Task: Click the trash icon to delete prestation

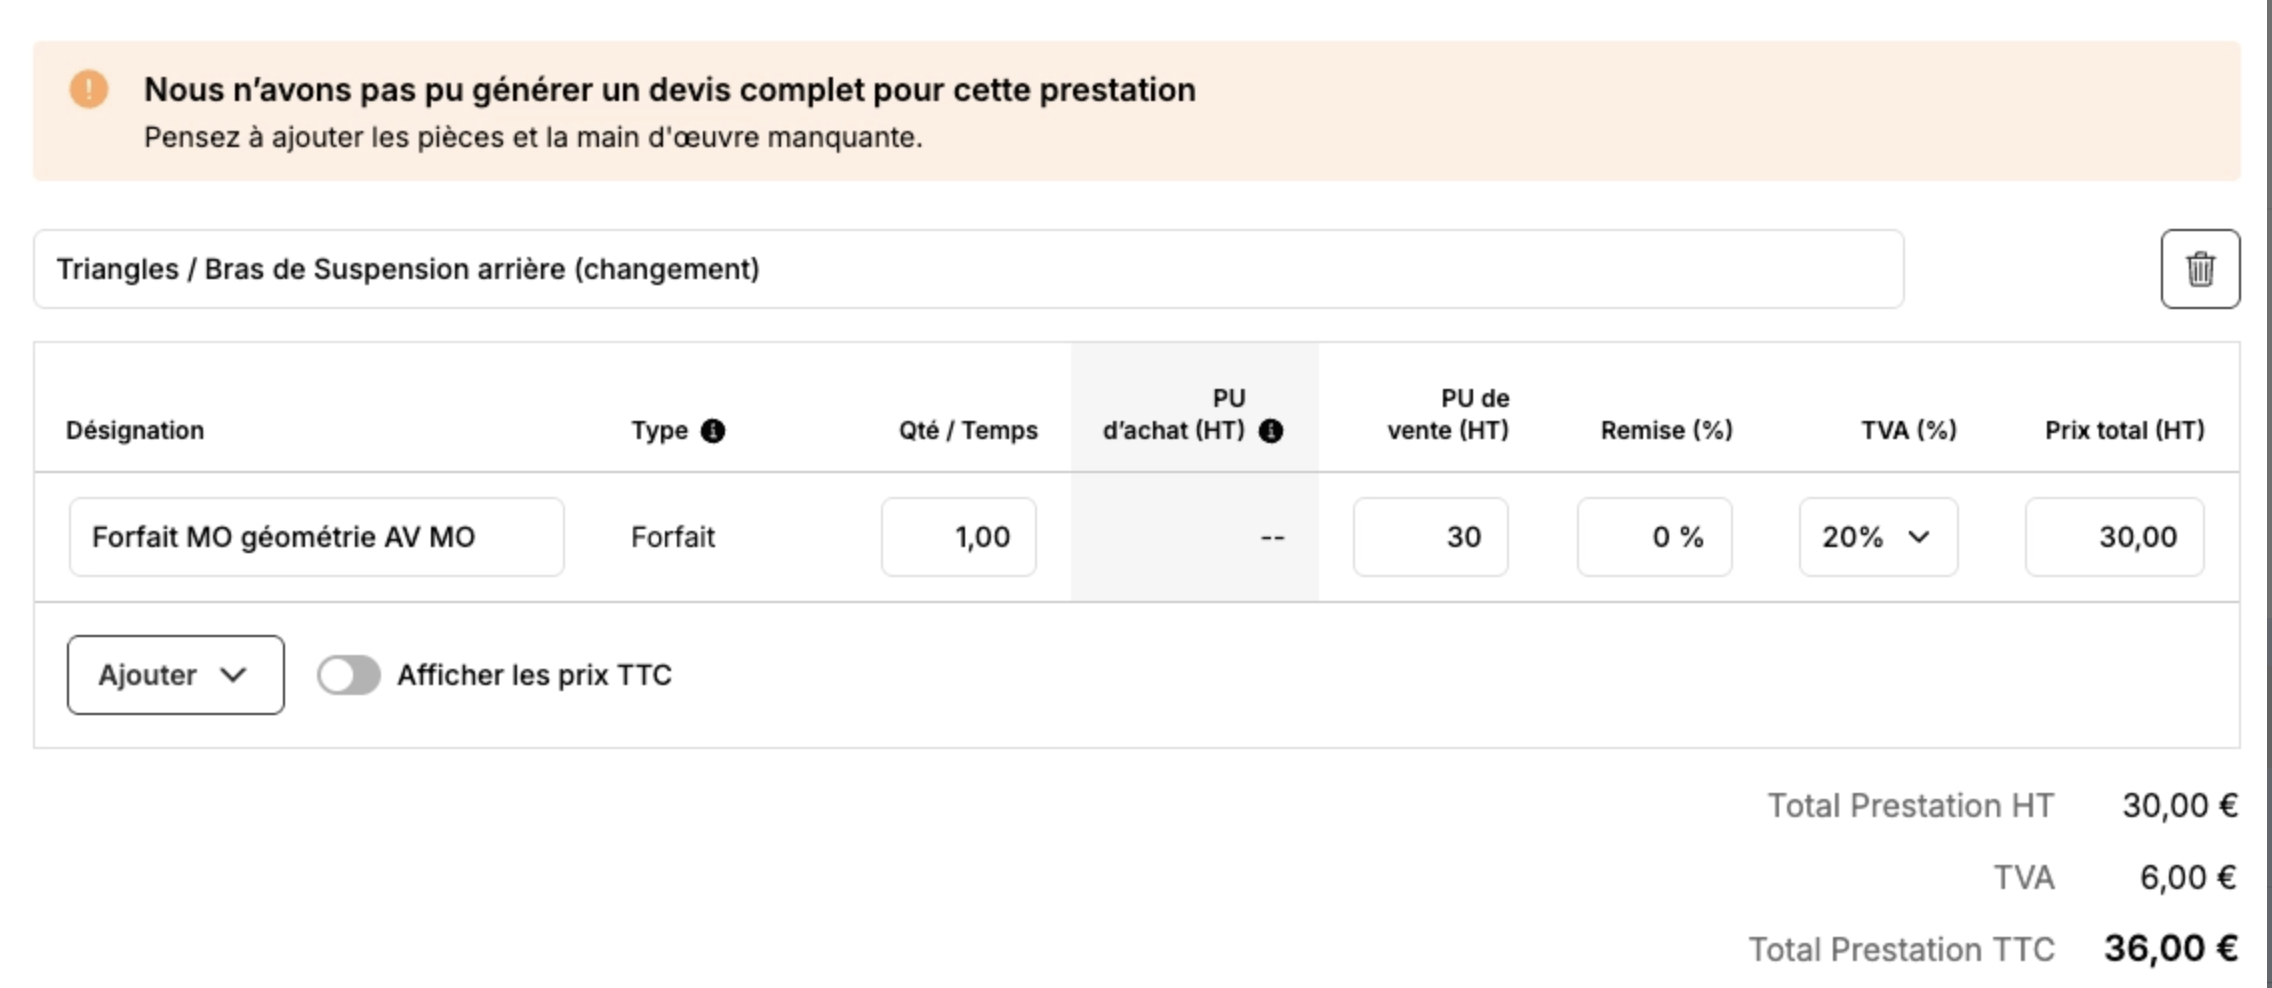Action: (2200, 269)
